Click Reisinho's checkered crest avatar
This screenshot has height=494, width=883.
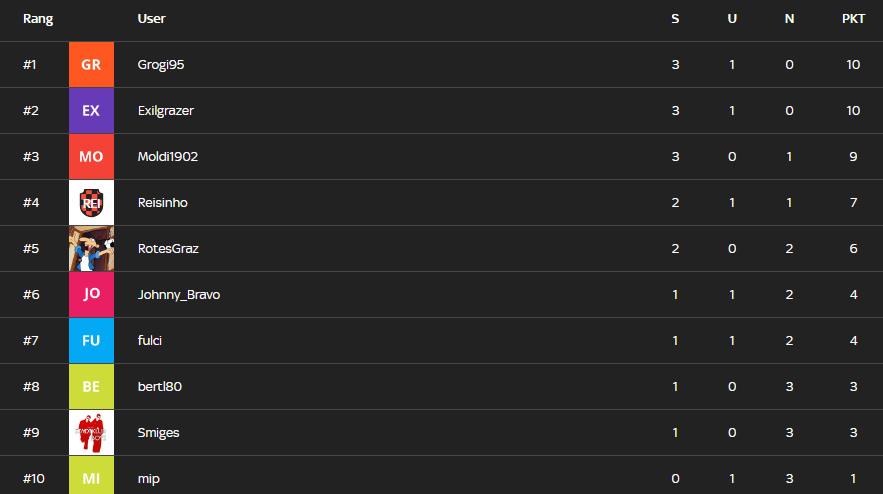91,203
